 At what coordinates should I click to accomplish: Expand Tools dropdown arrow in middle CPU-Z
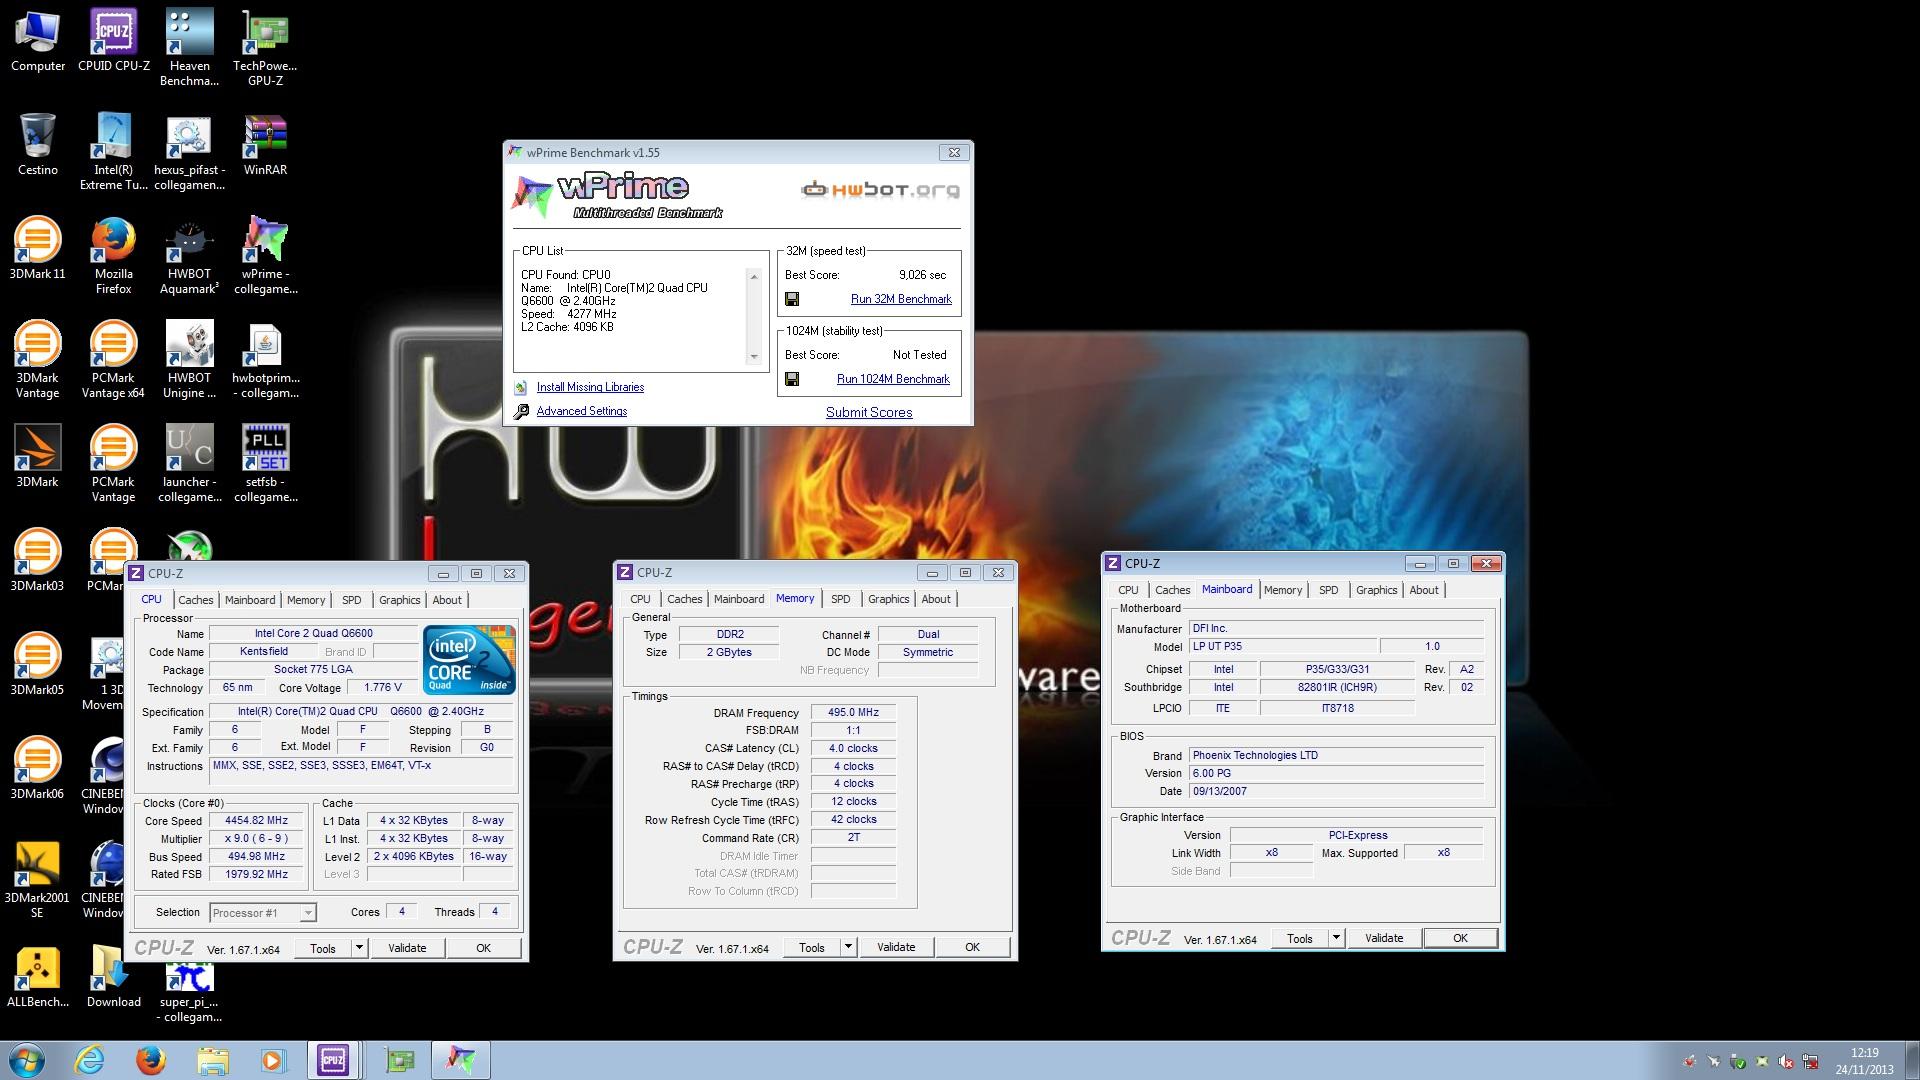(x=848, y=947)
